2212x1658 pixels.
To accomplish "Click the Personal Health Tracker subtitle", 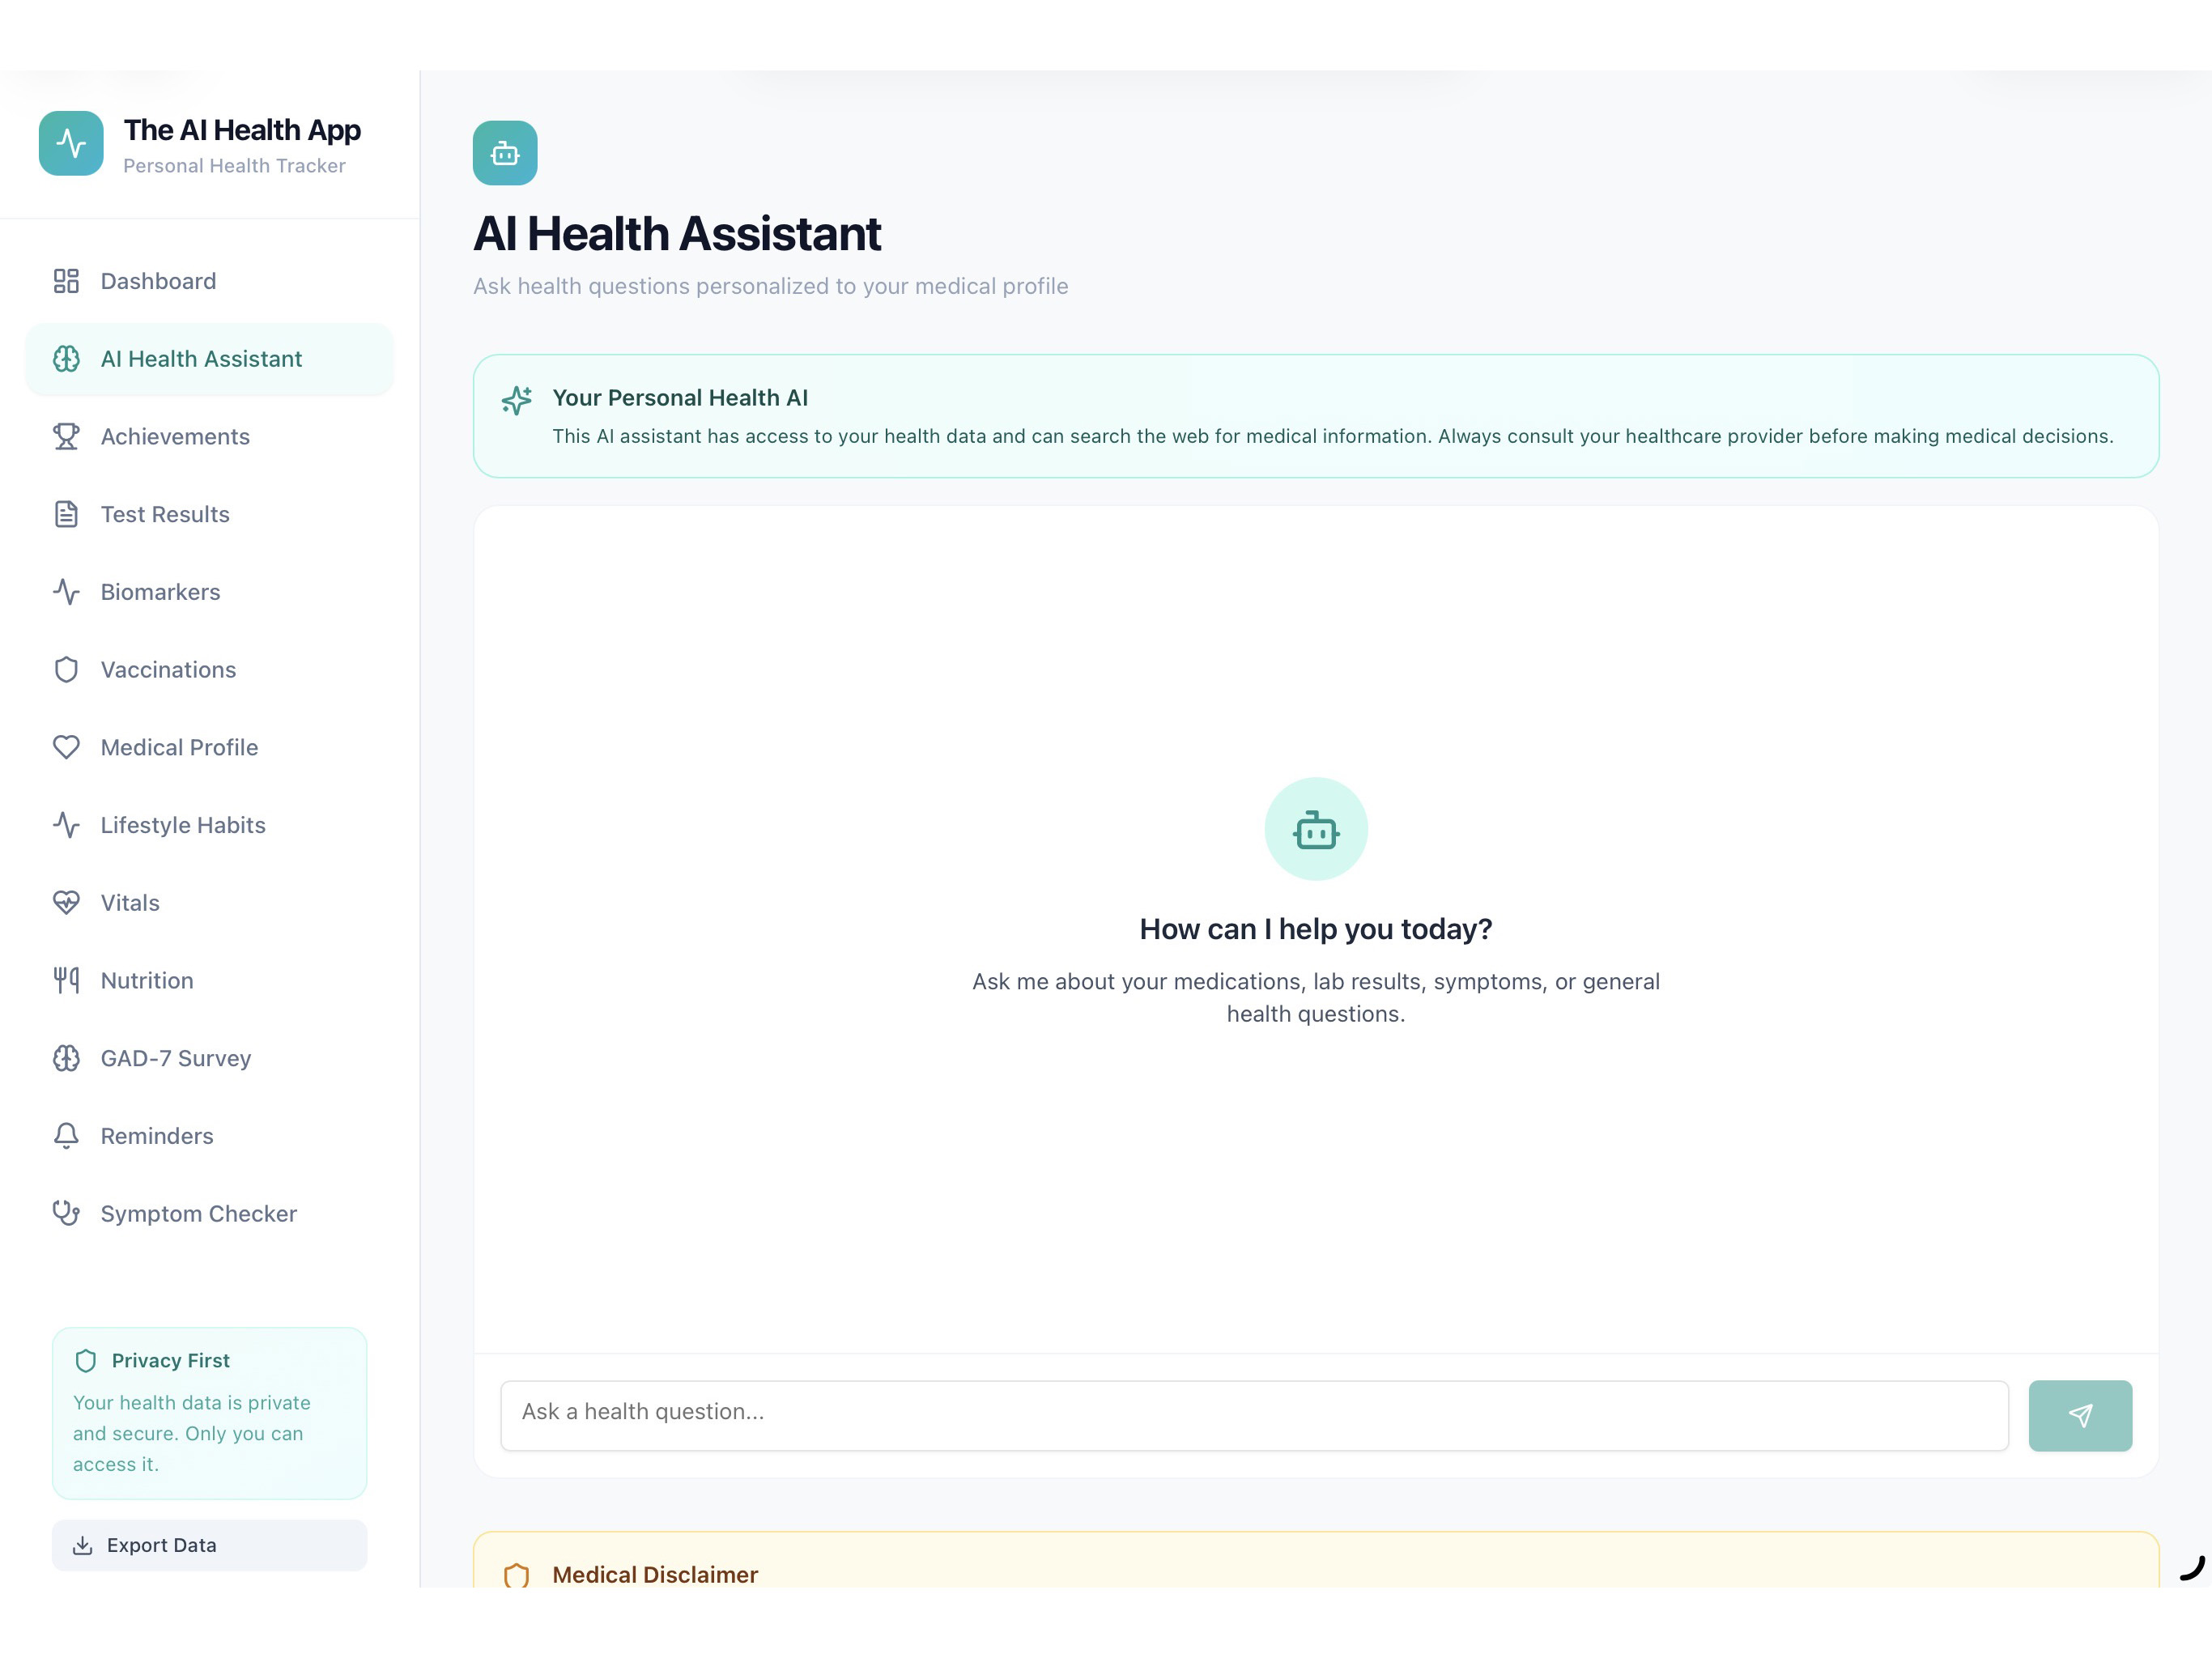I will click(234, 166).
